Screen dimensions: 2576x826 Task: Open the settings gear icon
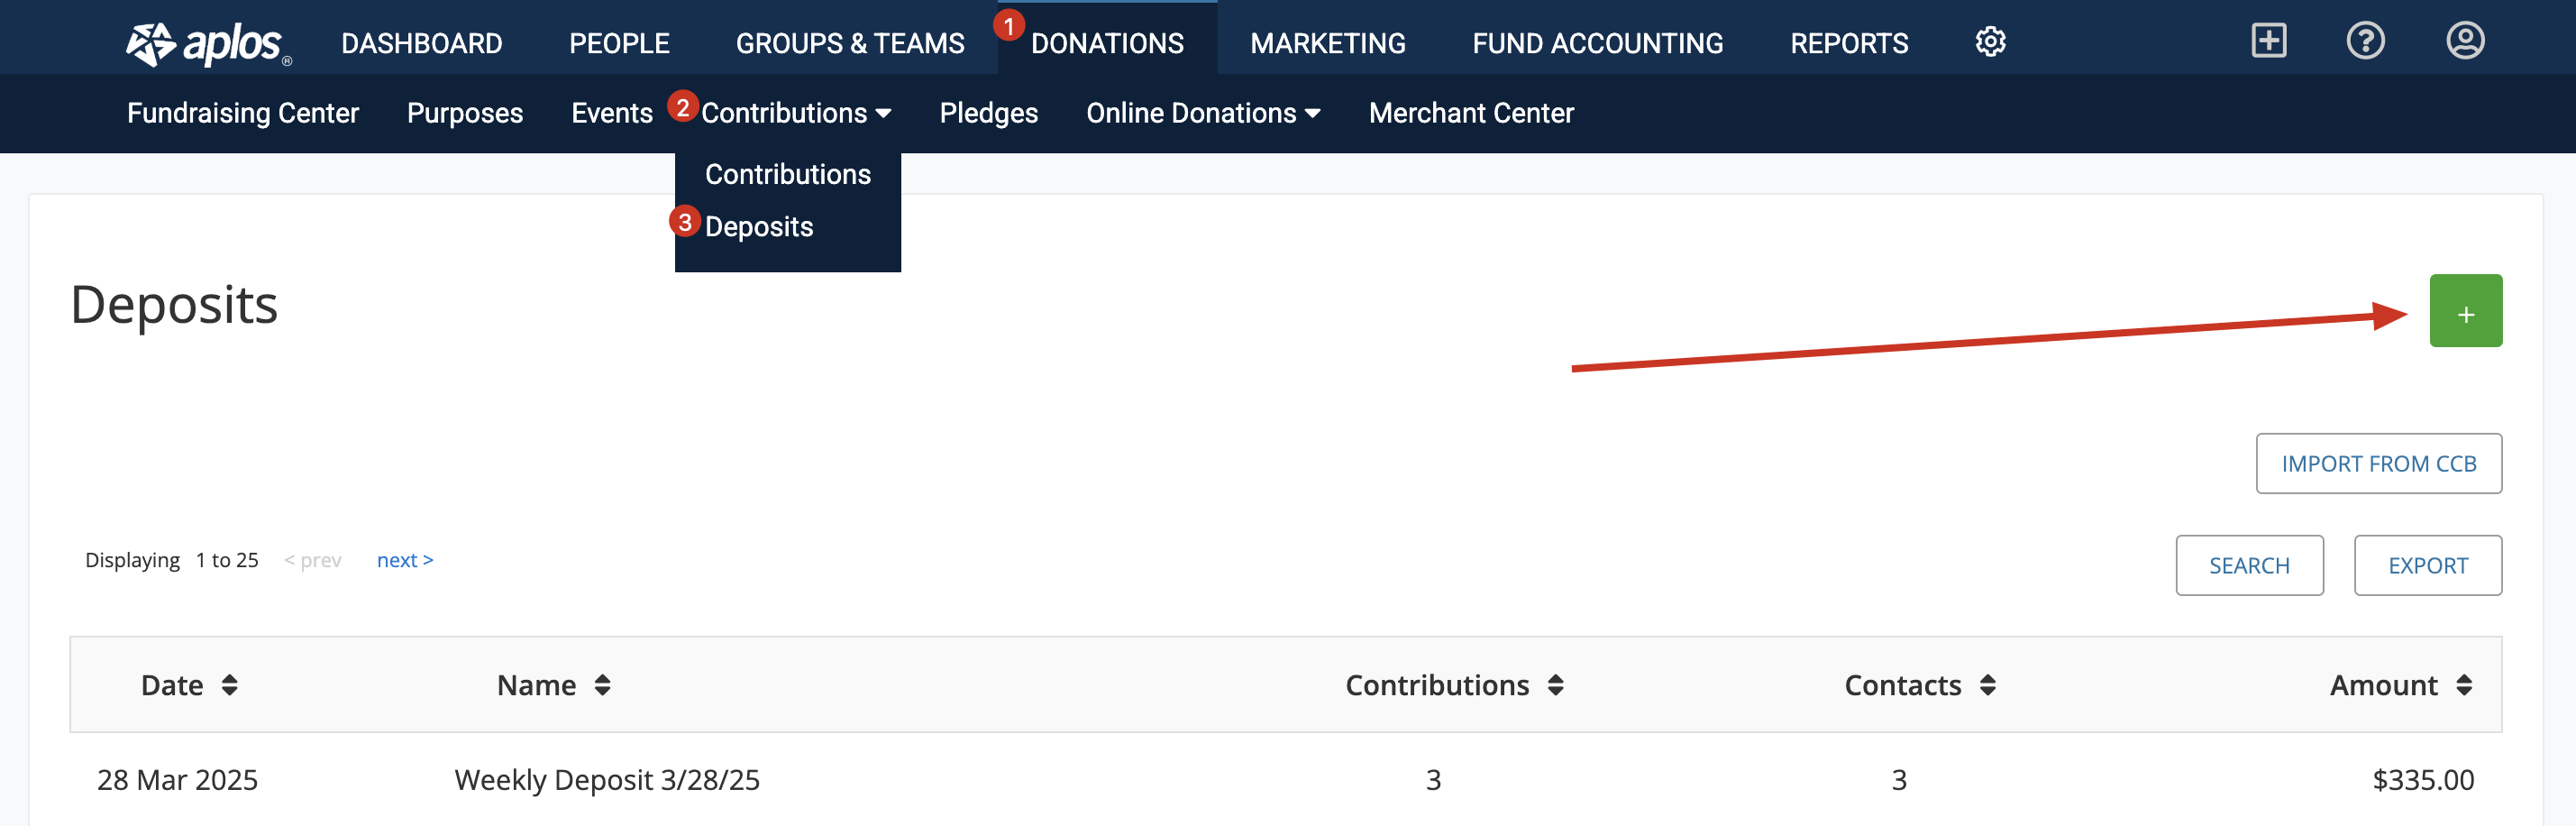pyautogui.click(x=1990, y=42)
